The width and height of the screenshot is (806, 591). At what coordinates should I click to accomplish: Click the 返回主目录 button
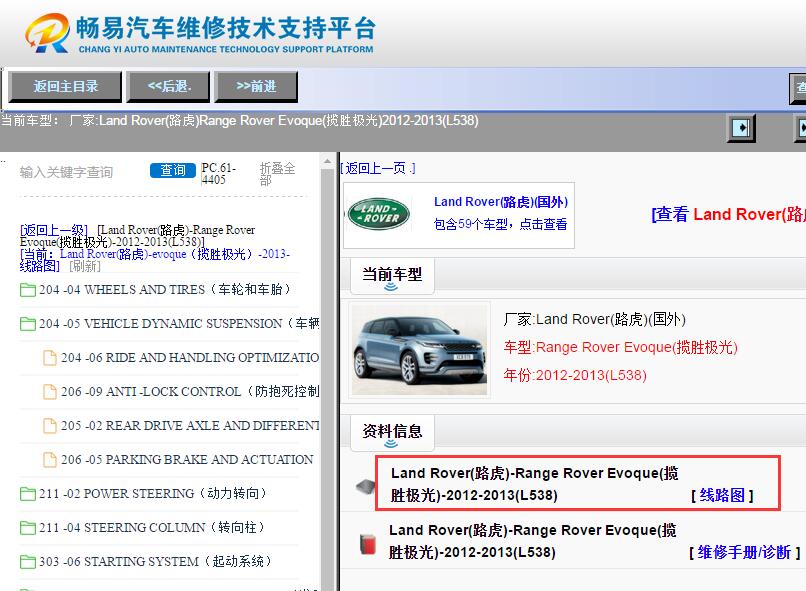click(65, 86)
